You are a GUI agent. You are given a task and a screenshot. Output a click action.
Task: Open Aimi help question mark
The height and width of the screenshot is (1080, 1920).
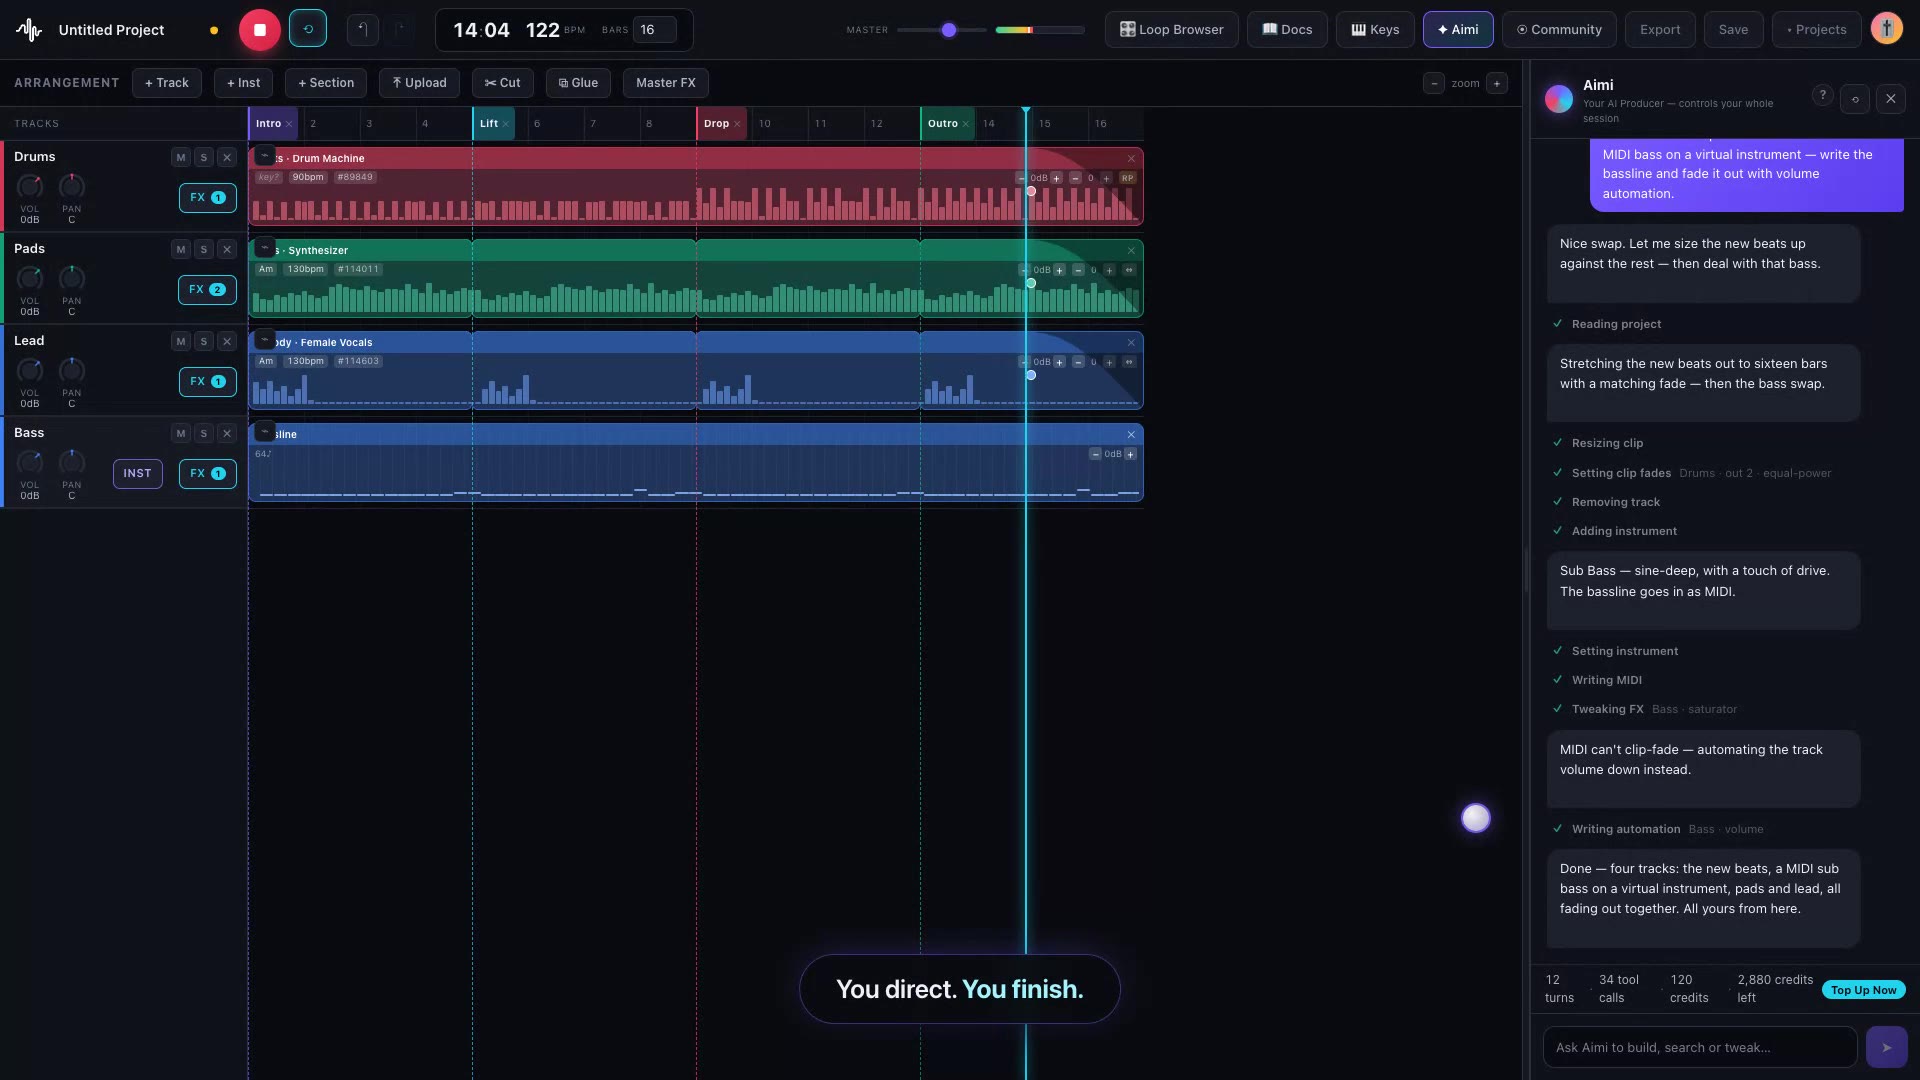[x=1822, y=96]
